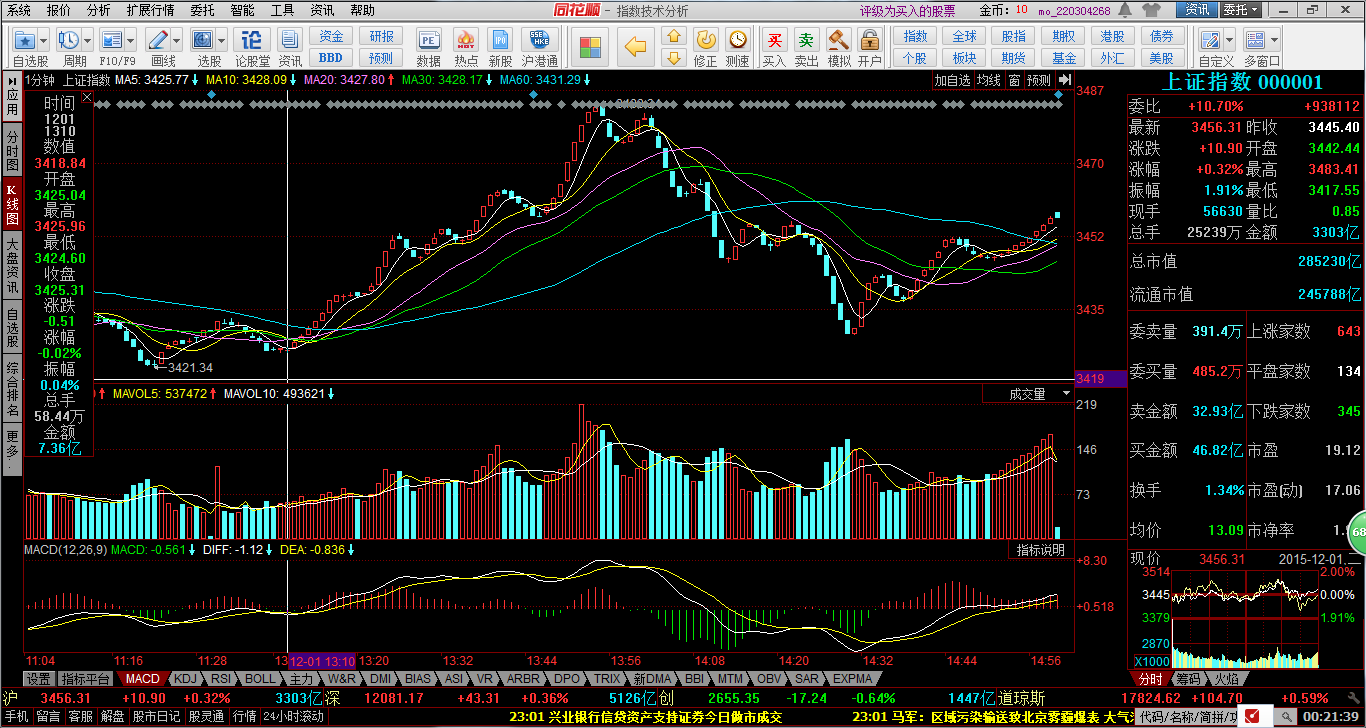The width and height of the screenshot is (1366, 728).
Task: Open the 智能 menu
Action: point(242,9)
